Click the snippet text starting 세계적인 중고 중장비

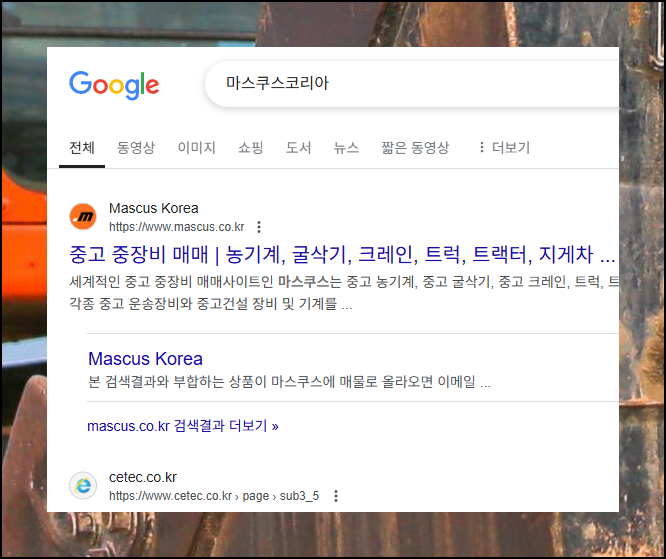pyautogui.click(x=344, y=282)
